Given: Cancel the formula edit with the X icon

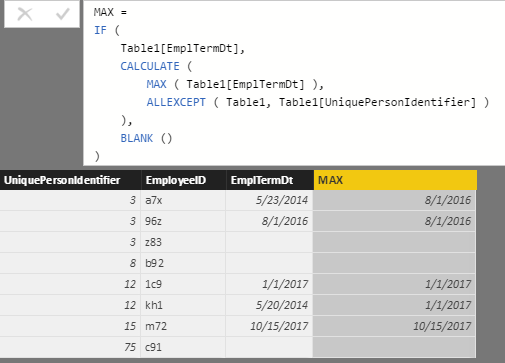Looking at the screenshot, I should (25, 14).
